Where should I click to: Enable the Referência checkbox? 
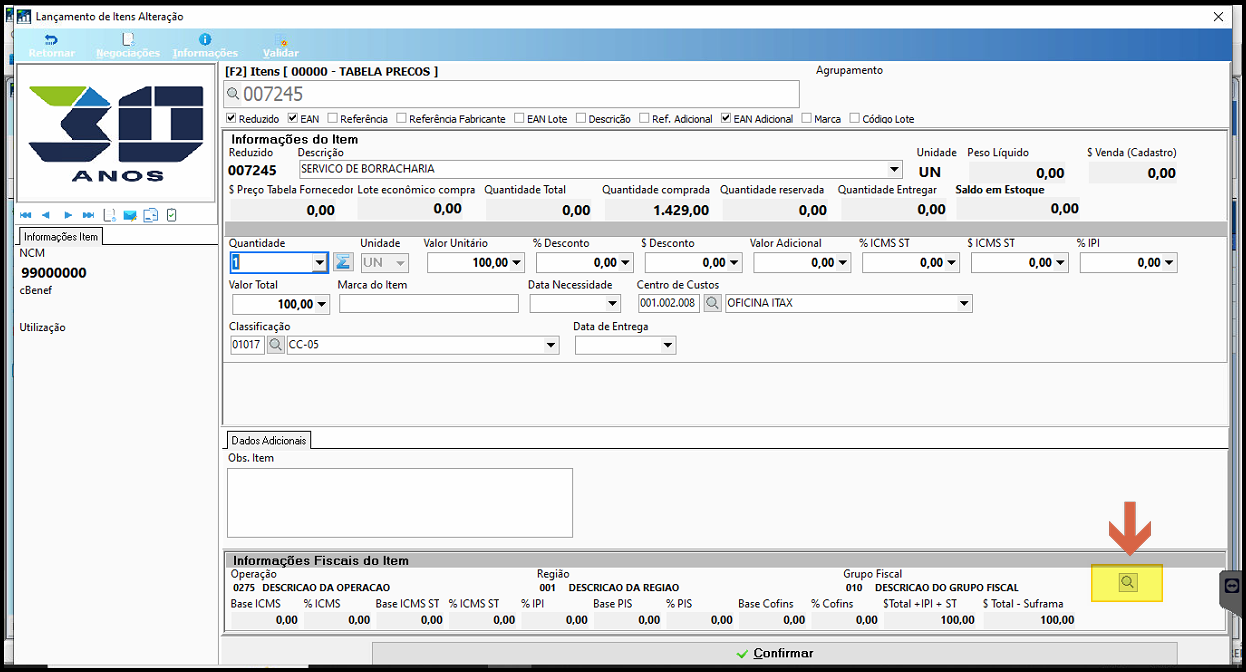tap(333, 118)
